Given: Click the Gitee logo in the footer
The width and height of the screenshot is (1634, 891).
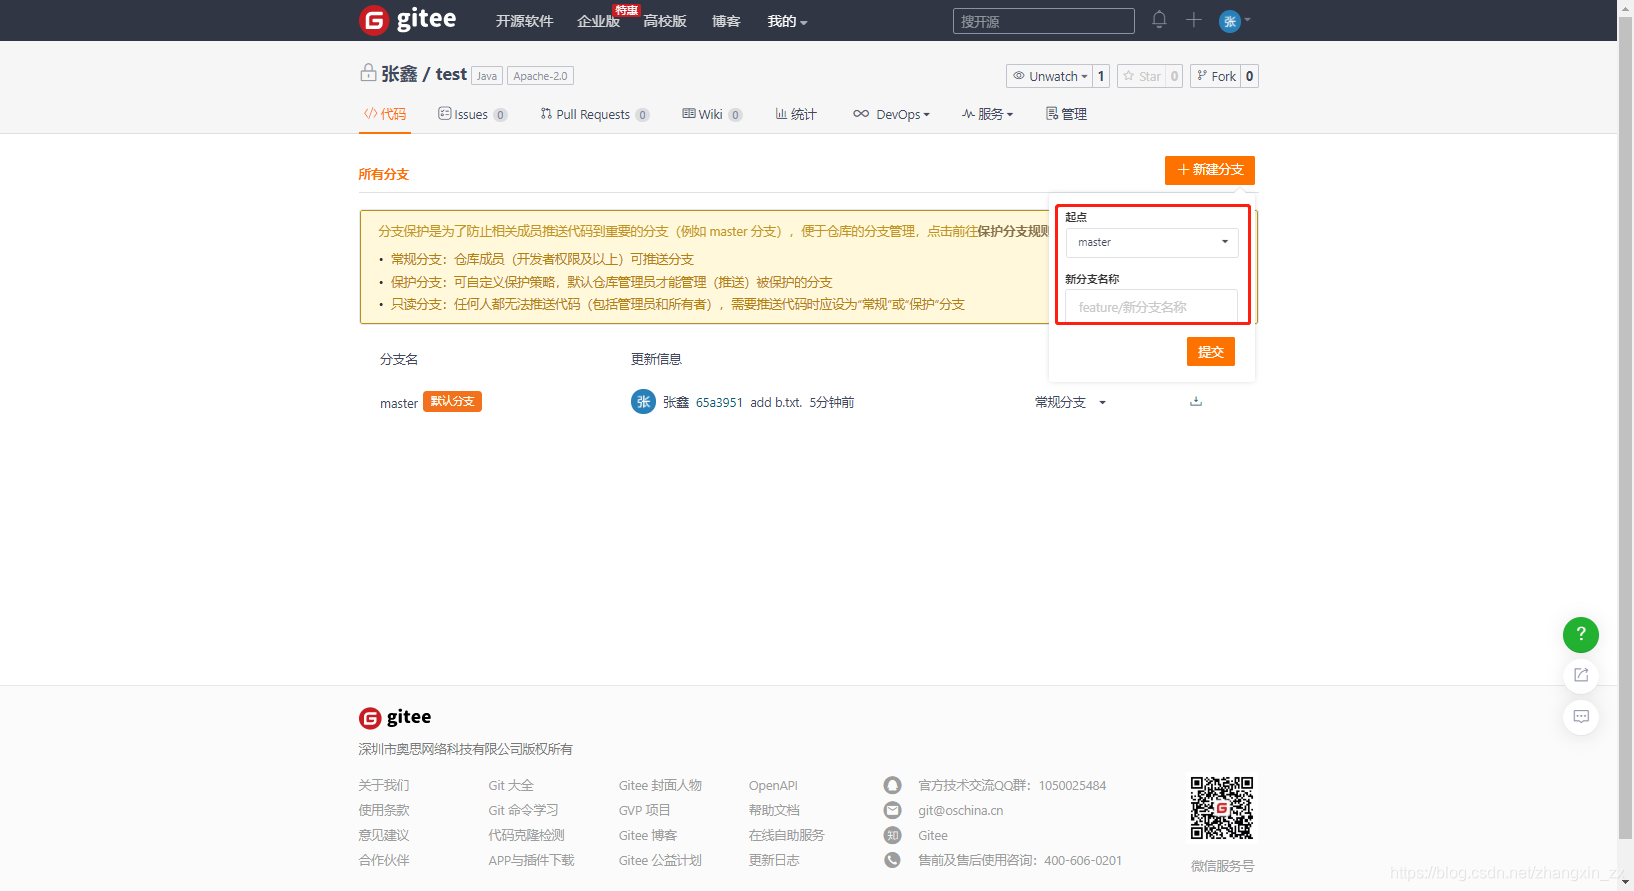Looking at the screenshot, I should pos(395,717).
